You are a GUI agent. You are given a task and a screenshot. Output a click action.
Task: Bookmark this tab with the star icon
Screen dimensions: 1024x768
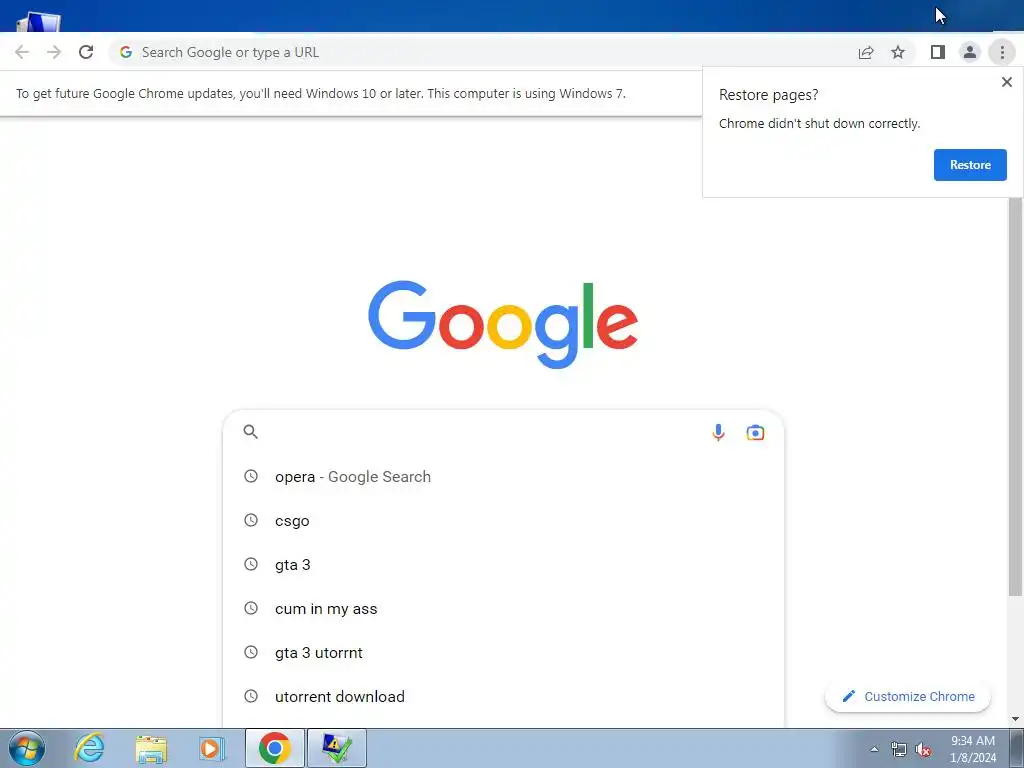point(899,52)
